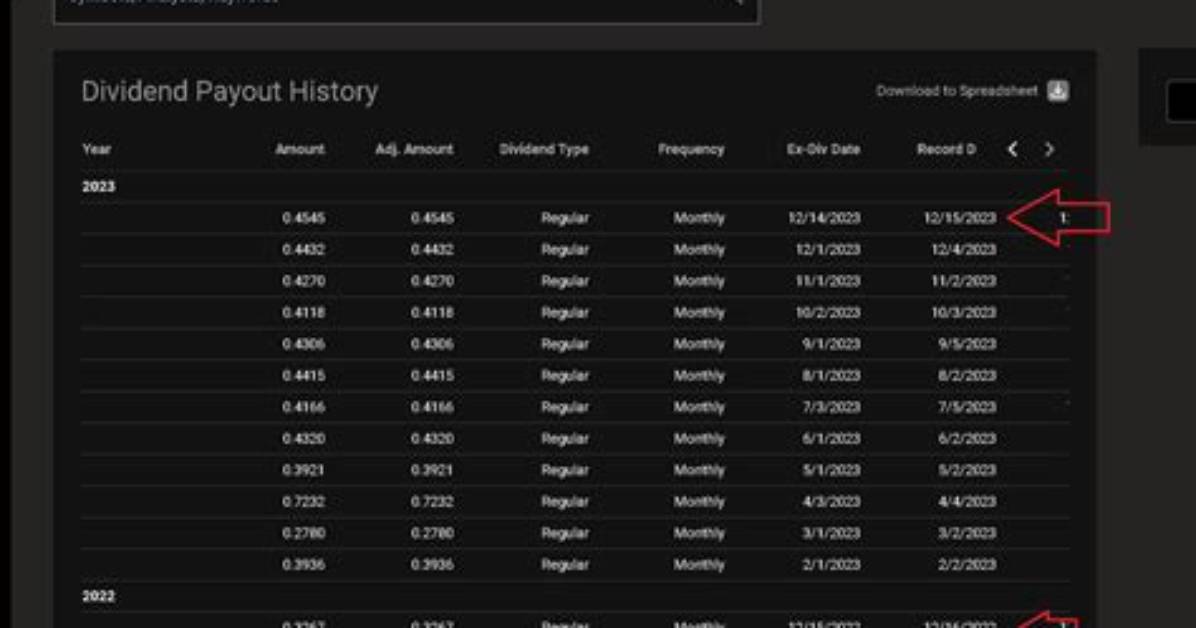This screenshot has height=628, width=1196.
Task: Click the Dividend Type column header
Action: (x=544, y=150)
